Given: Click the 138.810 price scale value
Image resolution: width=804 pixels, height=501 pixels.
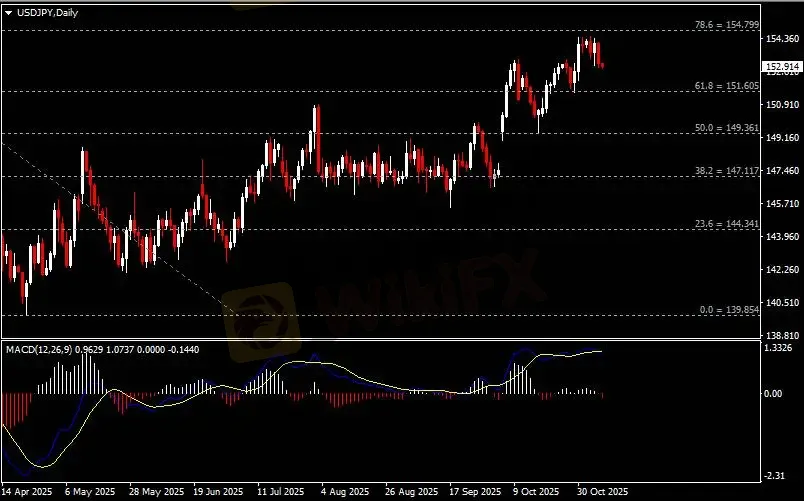Looking at the screenshot, I should pyautogui.click(x=782, y=335).
